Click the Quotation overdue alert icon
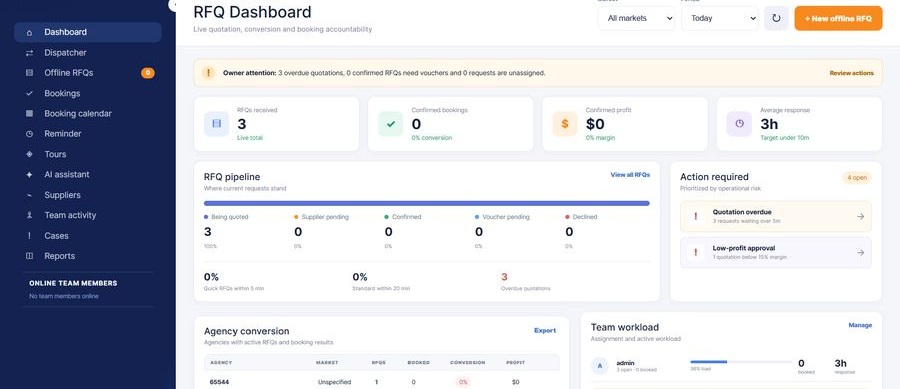900x389 pixels. coord(696,216)
